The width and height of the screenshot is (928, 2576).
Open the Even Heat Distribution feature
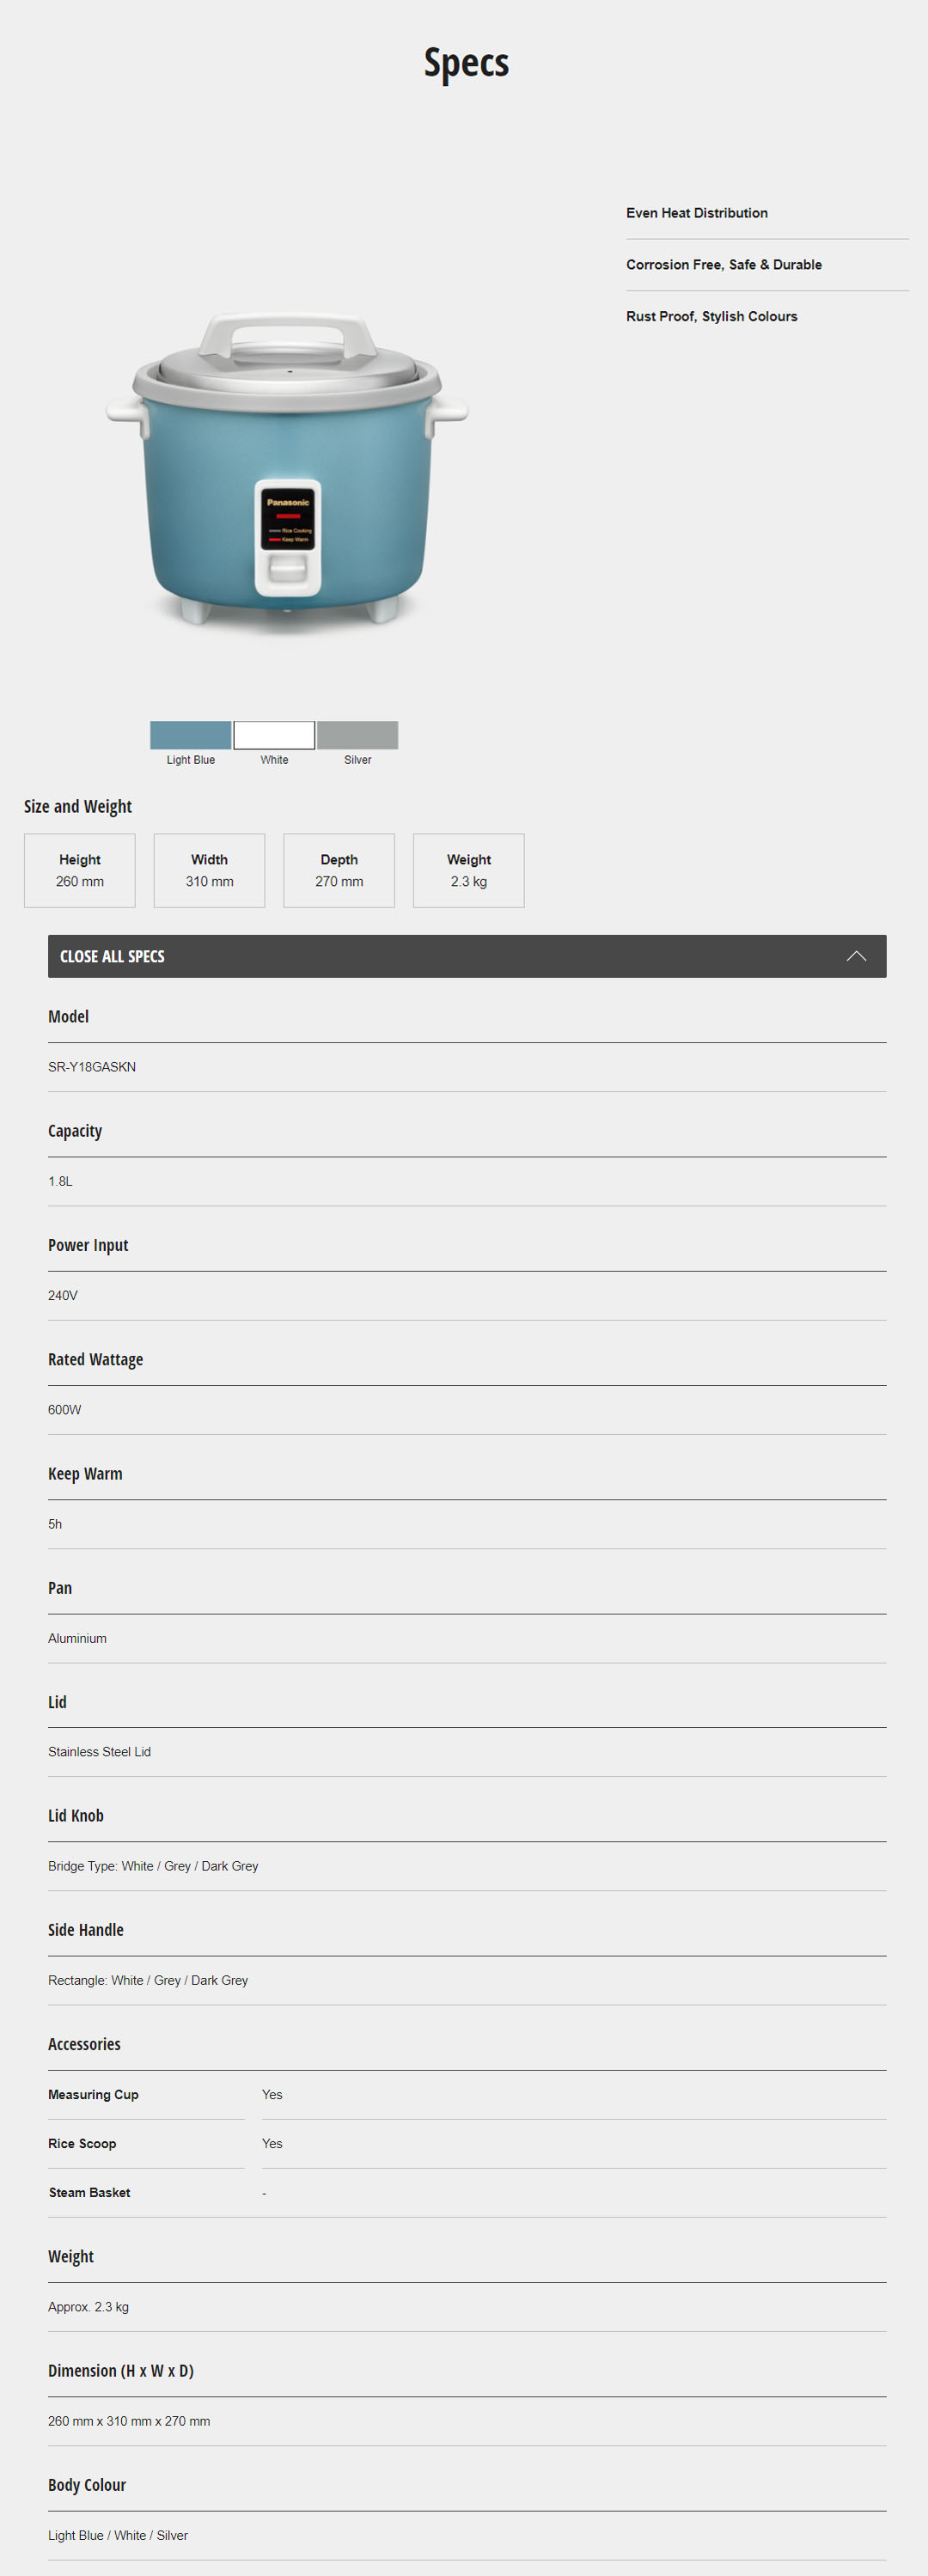point(697,213)
